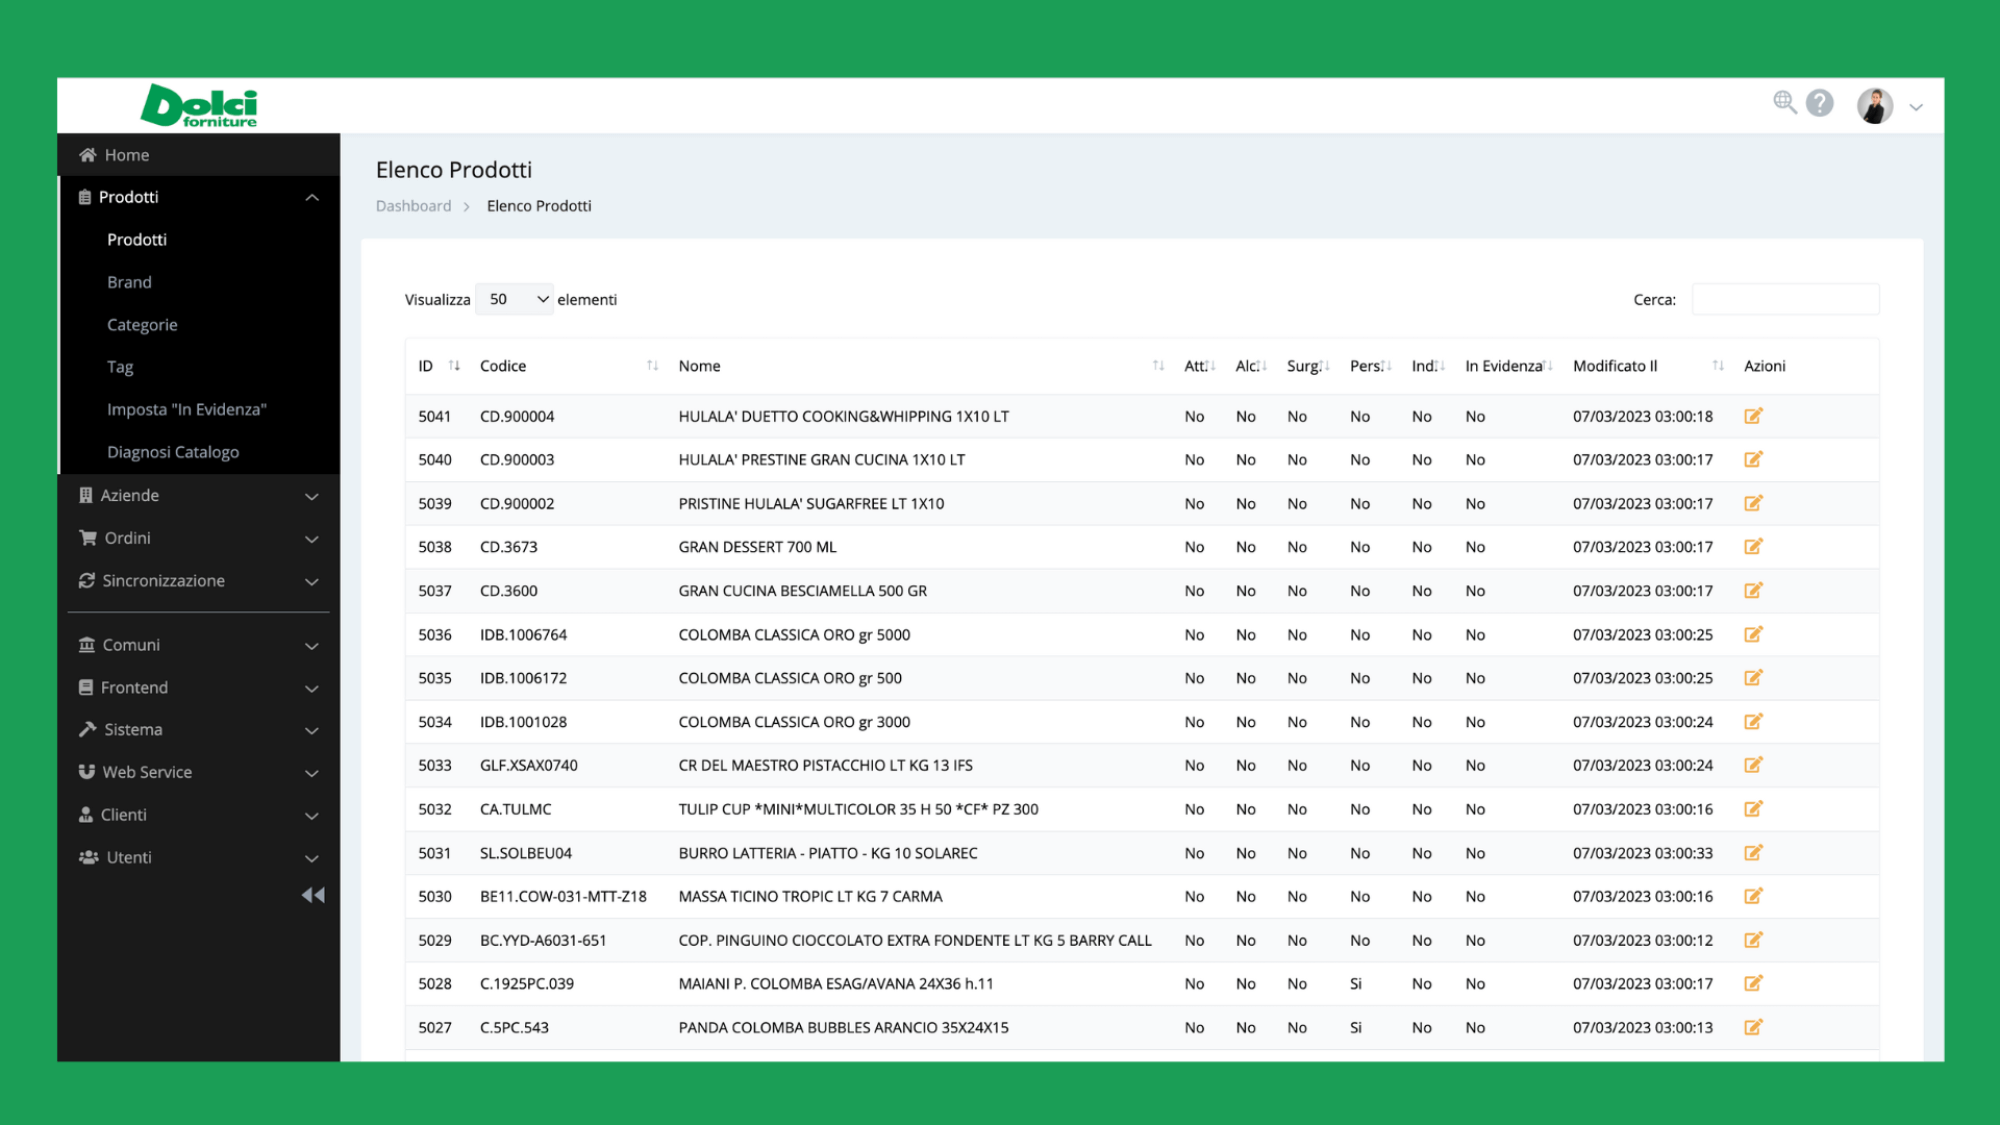Viewport: 2000px width, 1125px height.
Task: Click the user avatar picture
Action: pos(1875,105)
